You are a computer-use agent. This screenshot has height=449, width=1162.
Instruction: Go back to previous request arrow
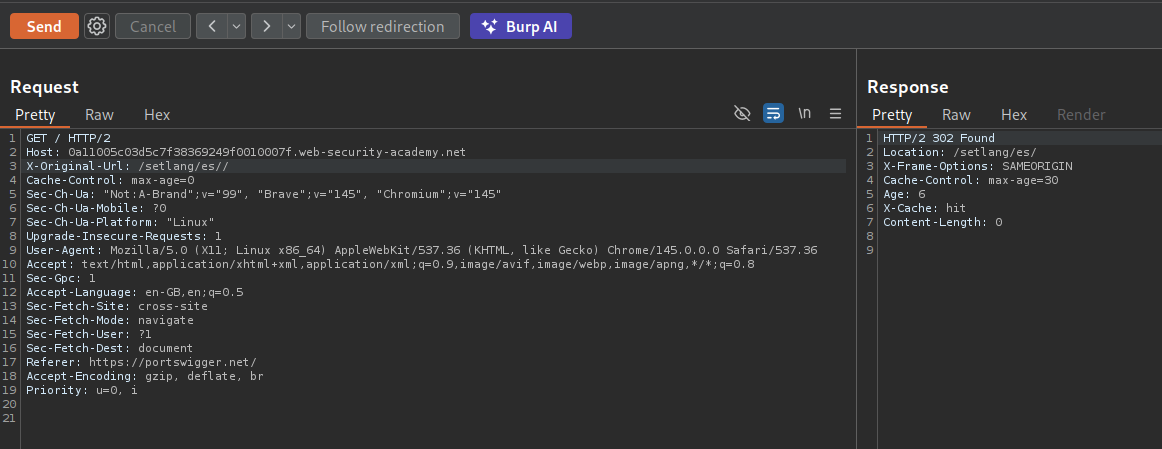212,27
